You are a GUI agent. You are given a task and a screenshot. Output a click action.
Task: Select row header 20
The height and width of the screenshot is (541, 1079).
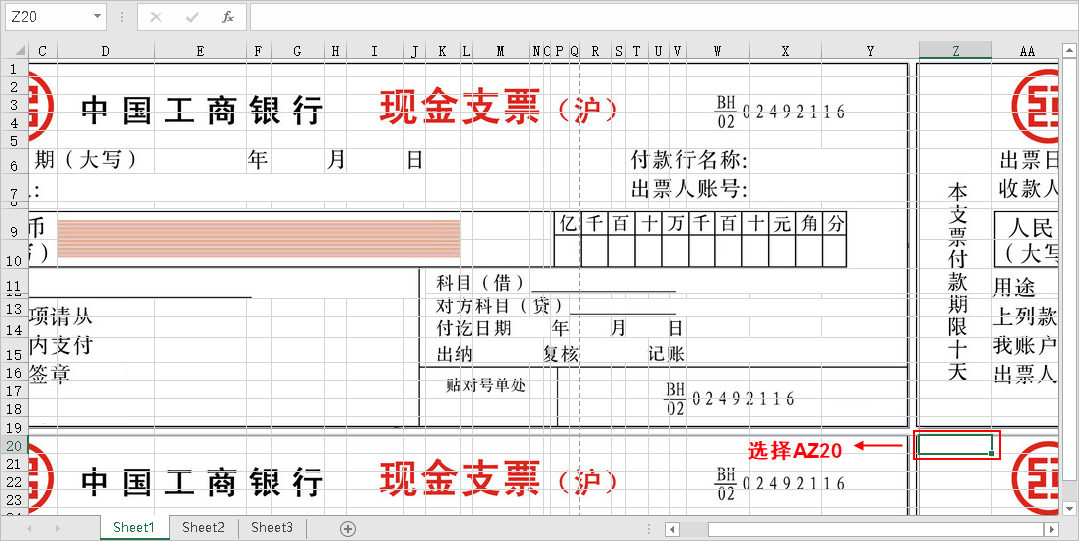(14, 446)
